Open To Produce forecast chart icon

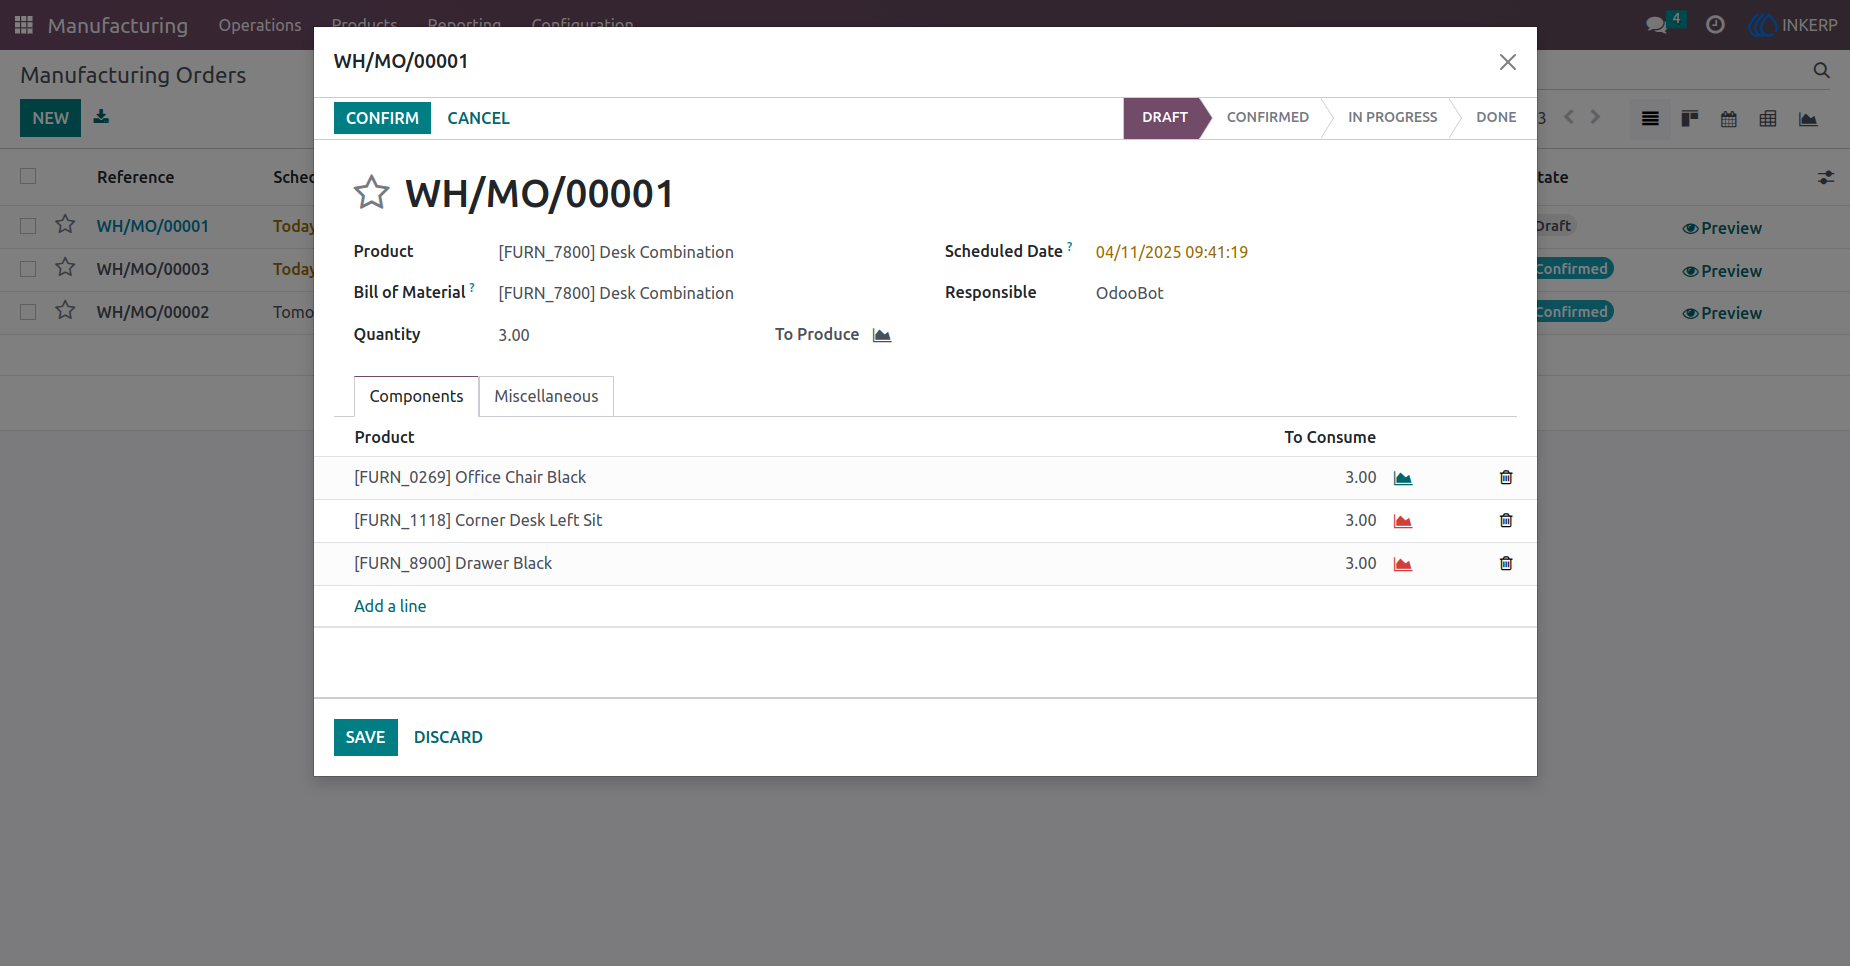882,335
